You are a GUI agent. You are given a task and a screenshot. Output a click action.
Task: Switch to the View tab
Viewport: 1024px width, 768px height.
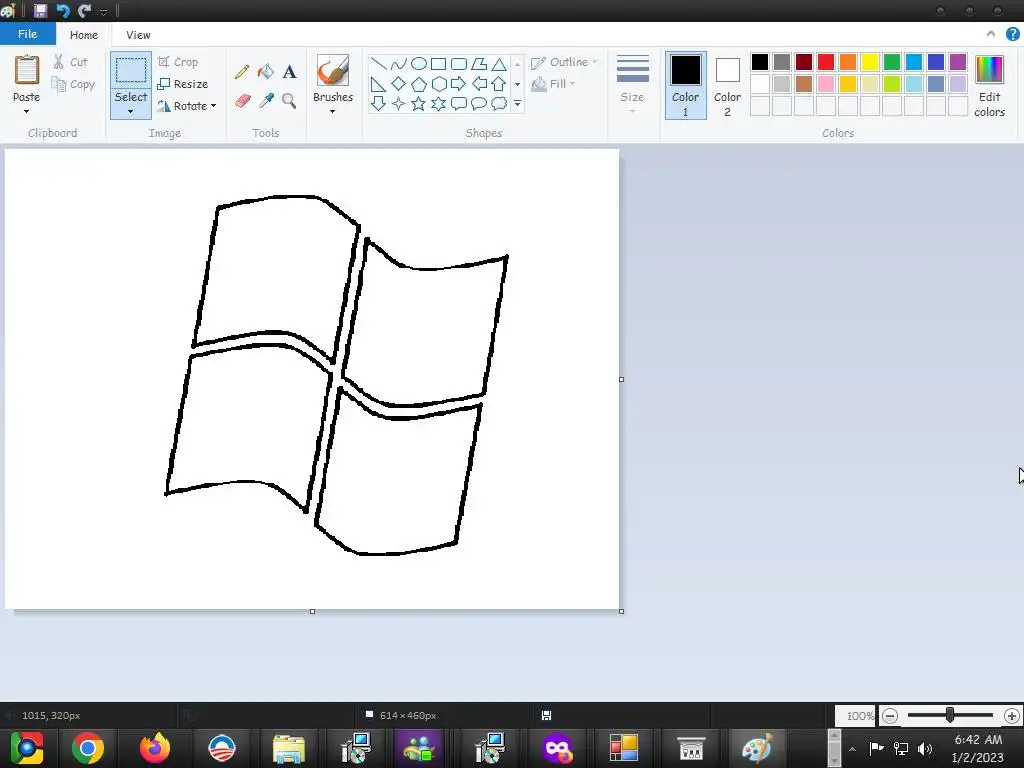pos(138,35)
